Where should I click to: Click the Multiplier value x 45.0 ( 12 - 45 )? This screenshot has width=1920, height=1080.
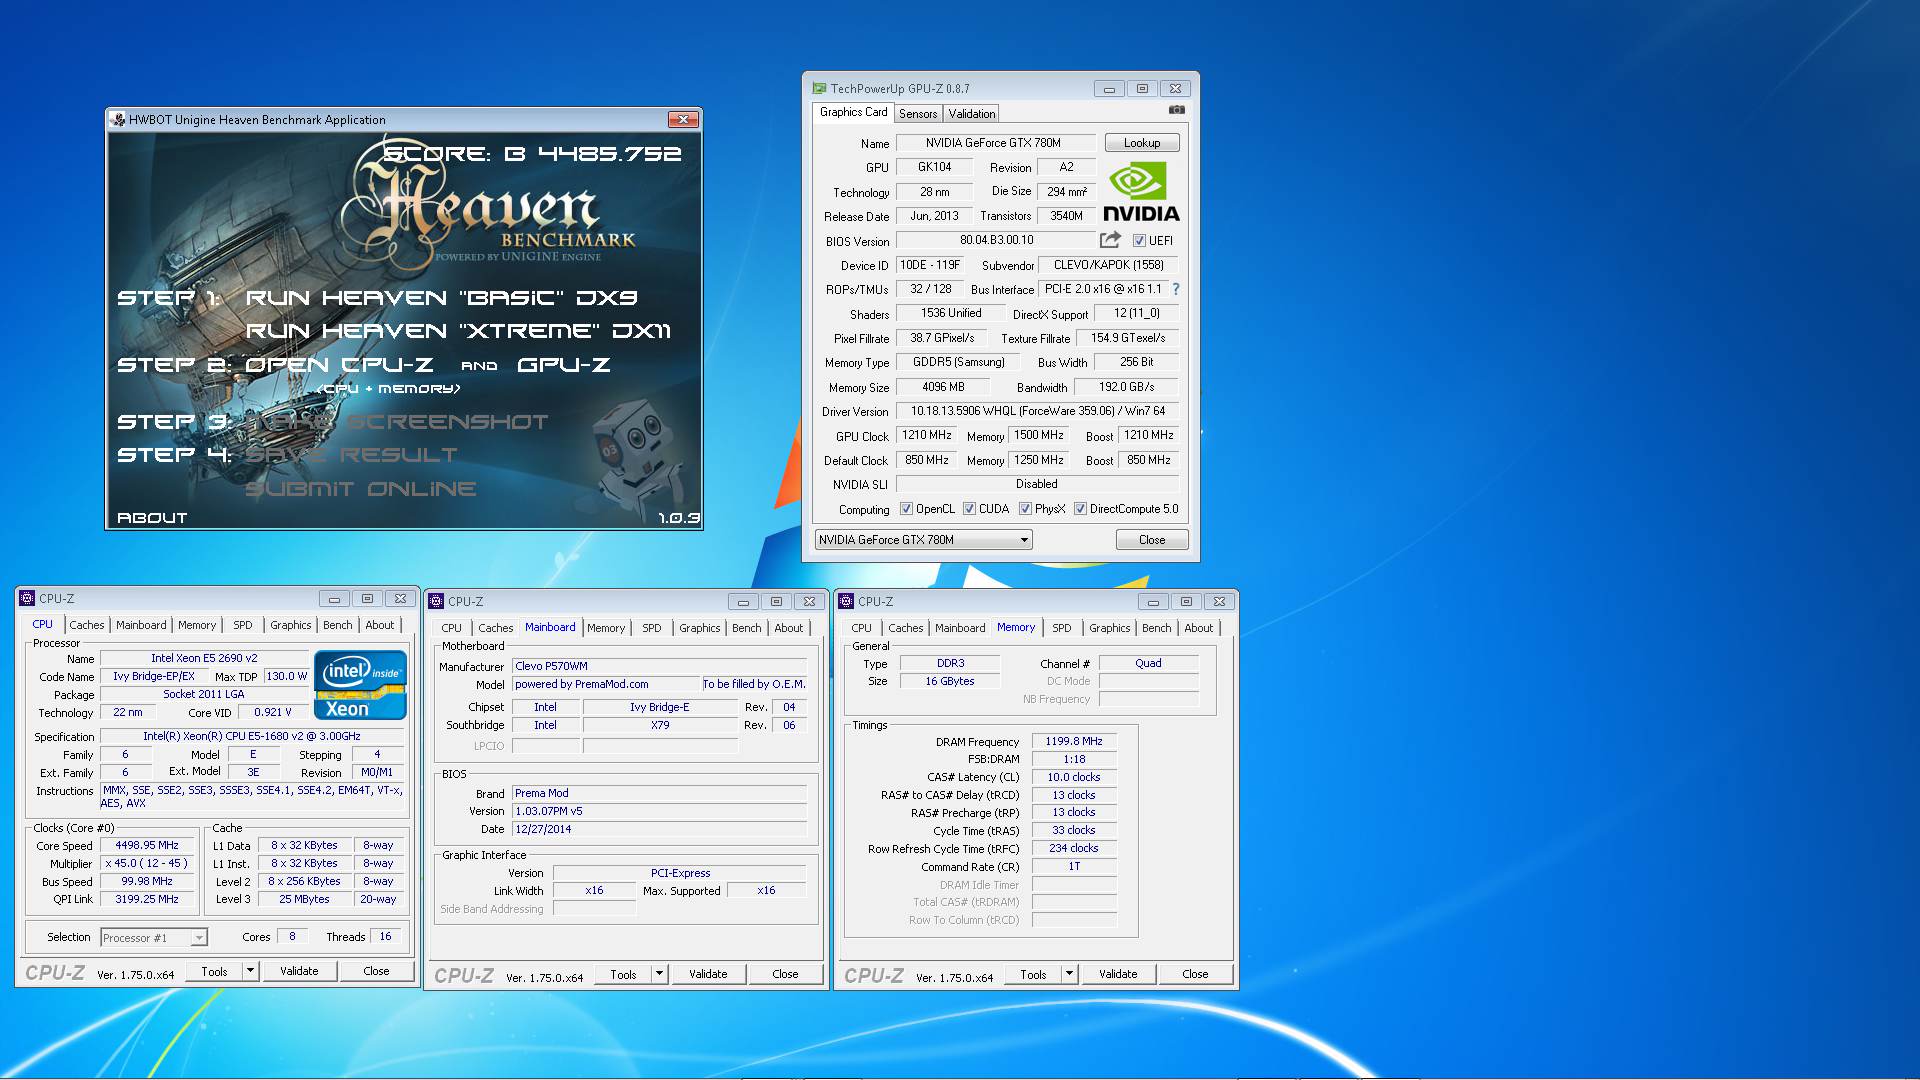click(146, 863)
